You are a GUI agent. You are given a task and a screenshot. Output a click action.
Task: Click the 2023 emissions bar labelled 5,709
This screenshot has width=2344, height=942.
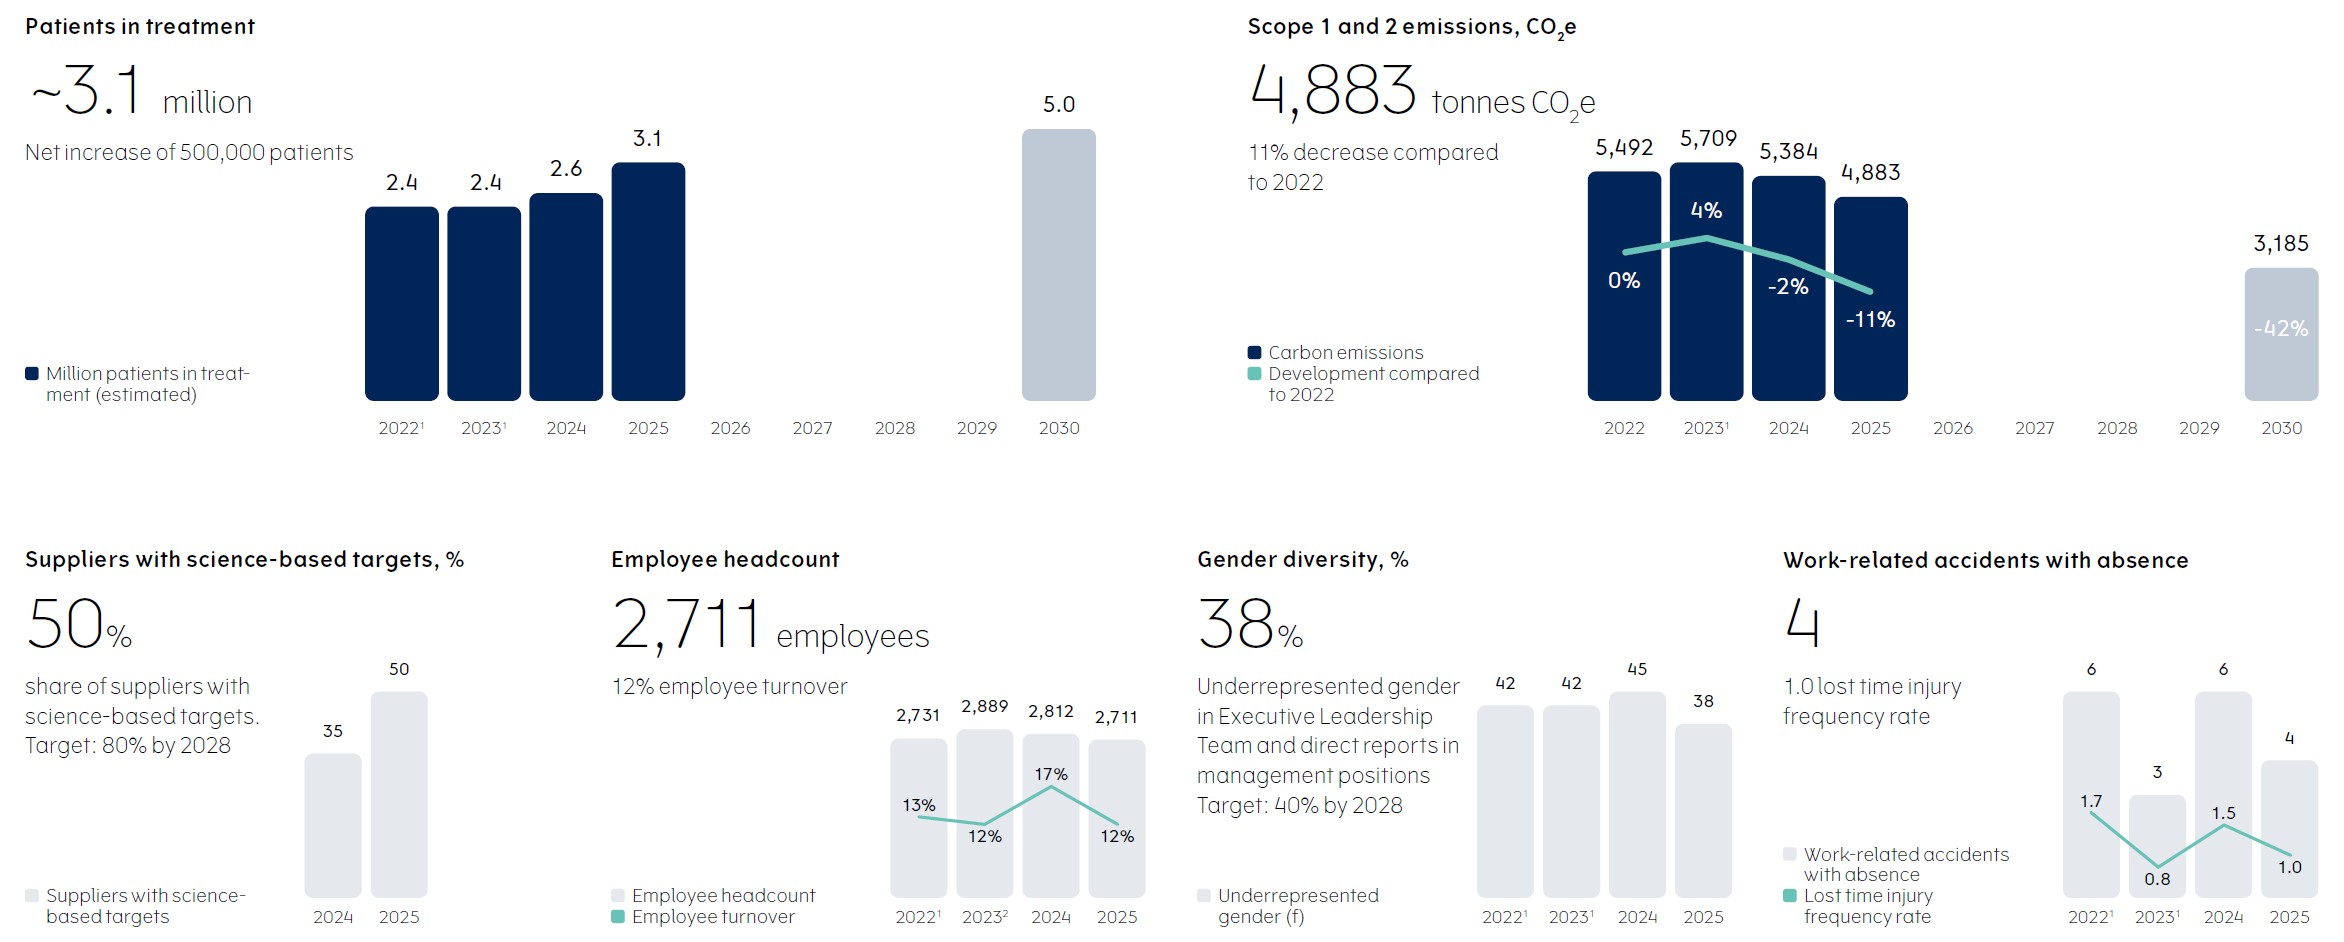[1706, 282]
